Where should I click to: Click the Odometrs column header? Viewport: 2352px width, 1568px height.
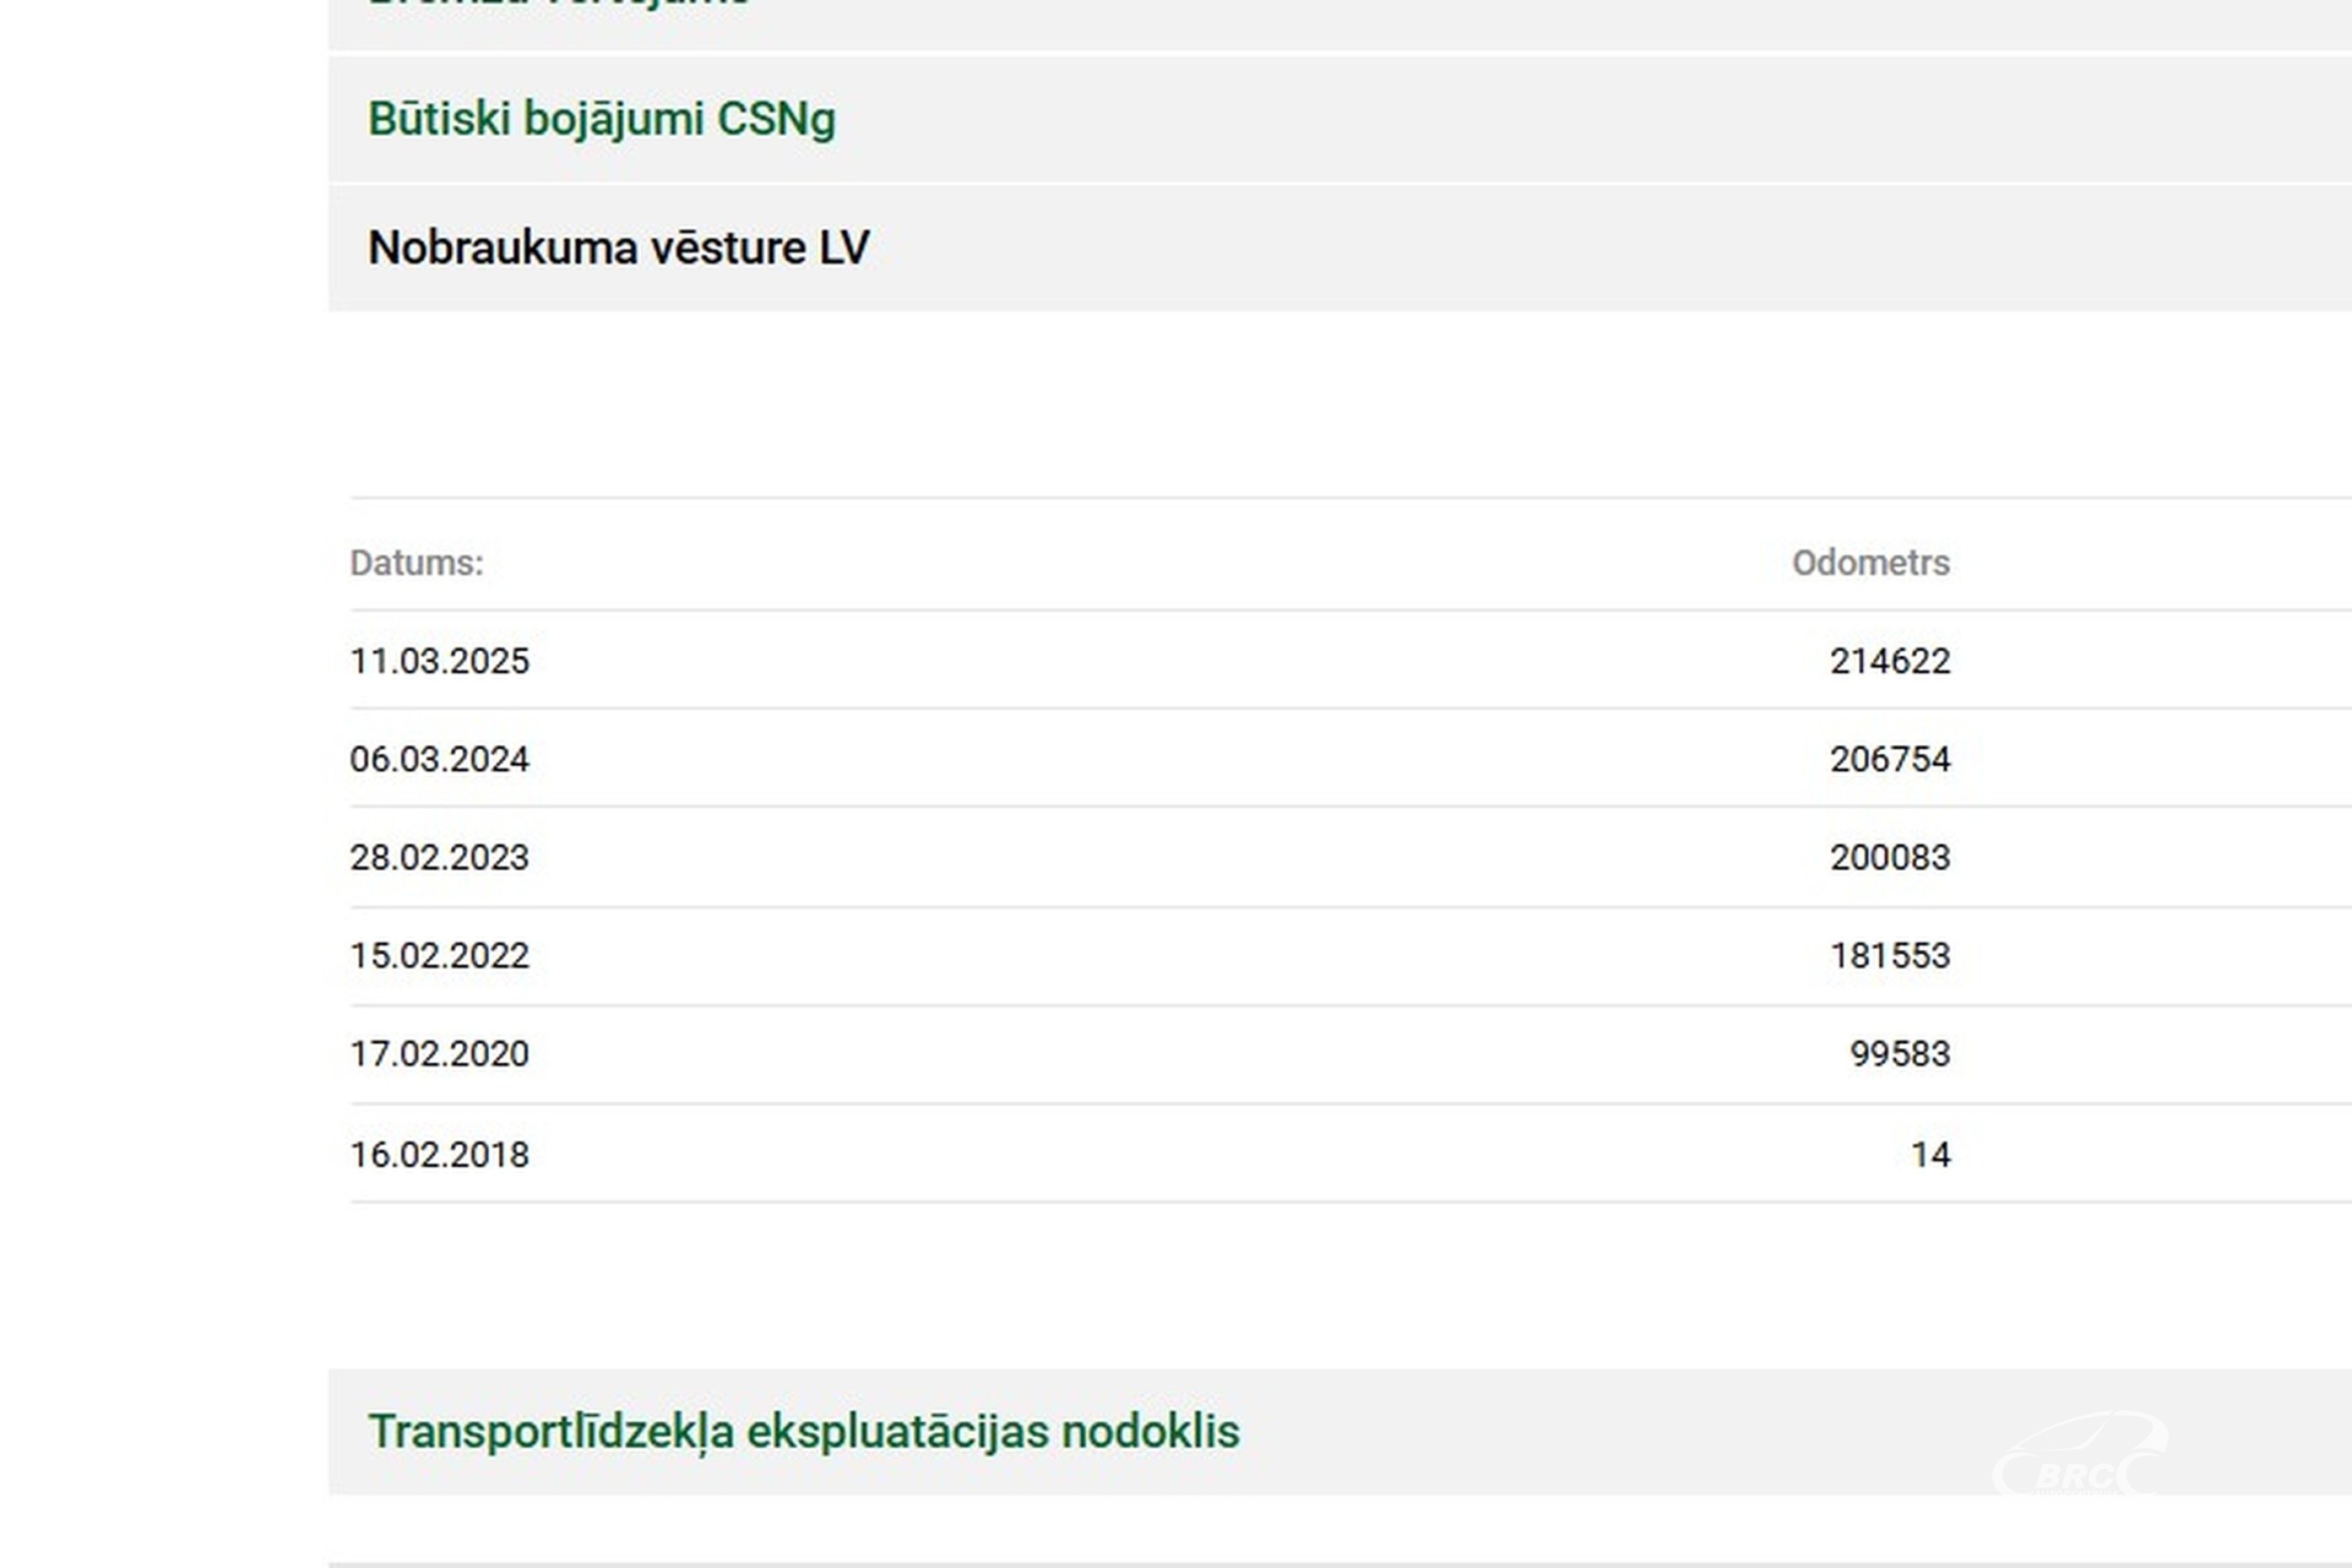pyautogui.click(x=1870, y=563)
